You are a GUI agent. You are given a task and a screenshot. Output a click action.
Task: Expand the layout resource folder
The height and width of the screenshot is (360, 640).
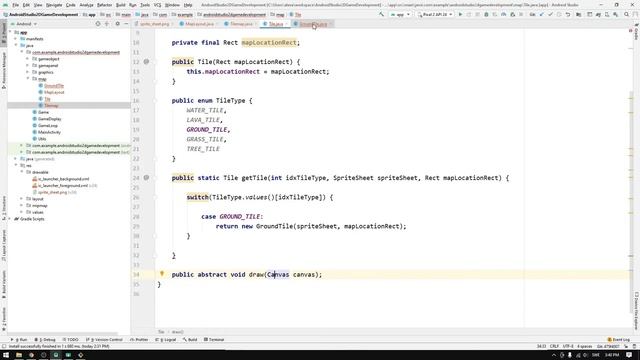click(22, 199)
